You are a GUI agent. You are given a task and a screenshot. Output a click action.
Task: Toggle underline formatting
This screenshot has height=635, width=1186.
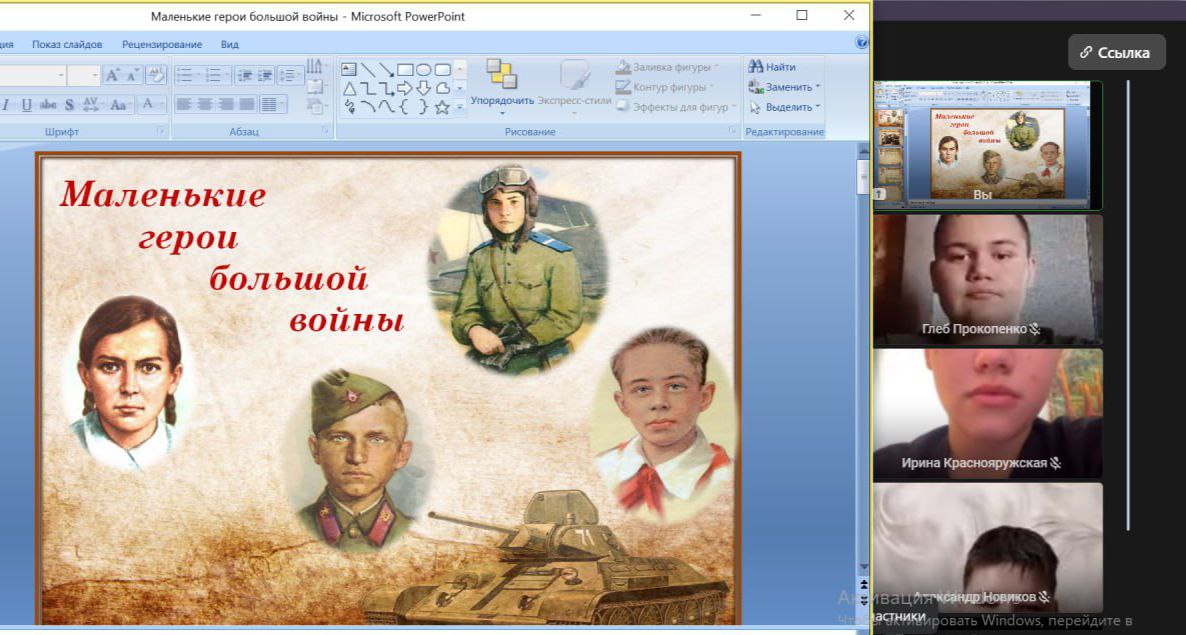(26, 104)
